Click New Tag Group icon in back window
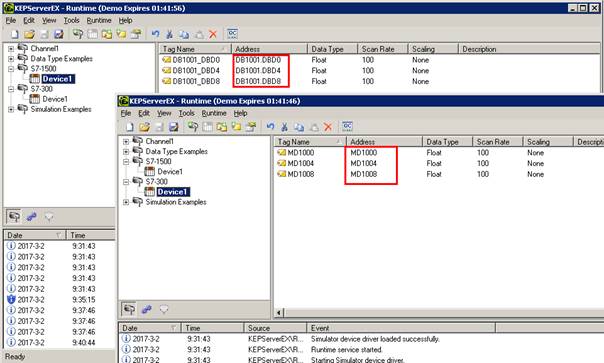The height and width of the screenshot is (363, 604). (107, 34)
